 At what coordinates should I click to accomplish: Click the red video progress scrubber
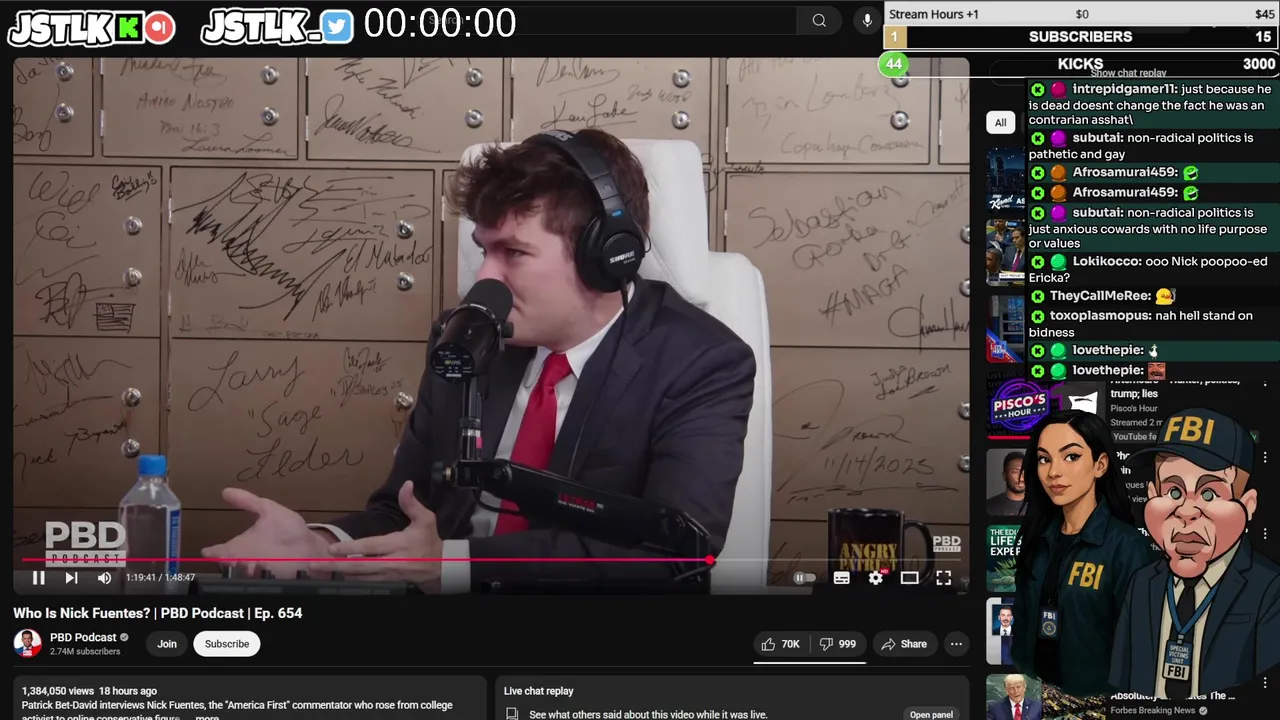[710, 560]
